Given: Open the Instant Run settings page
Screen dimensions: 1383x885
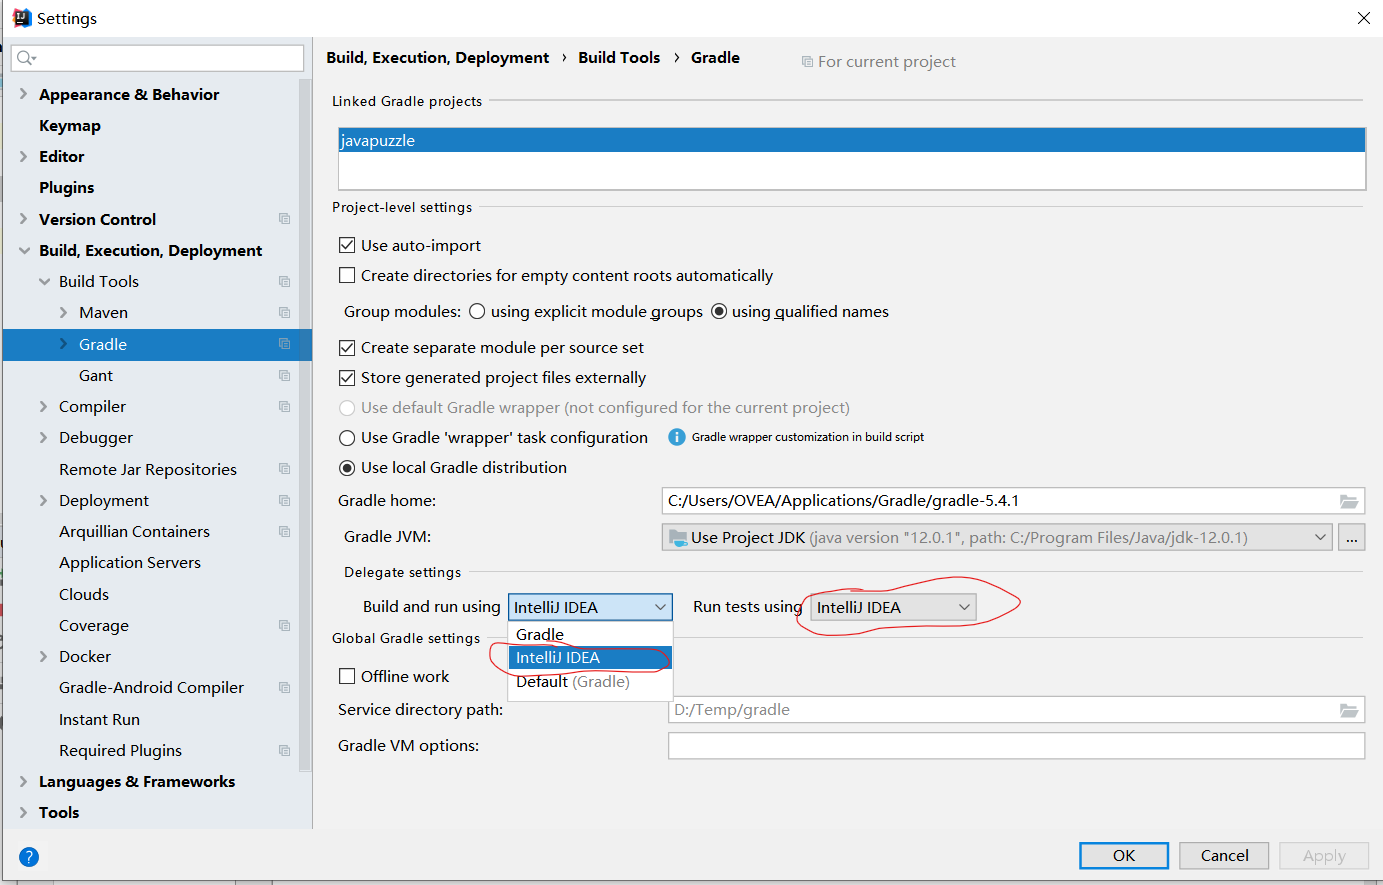Looking at the screenshot, I should pos(99,719).
